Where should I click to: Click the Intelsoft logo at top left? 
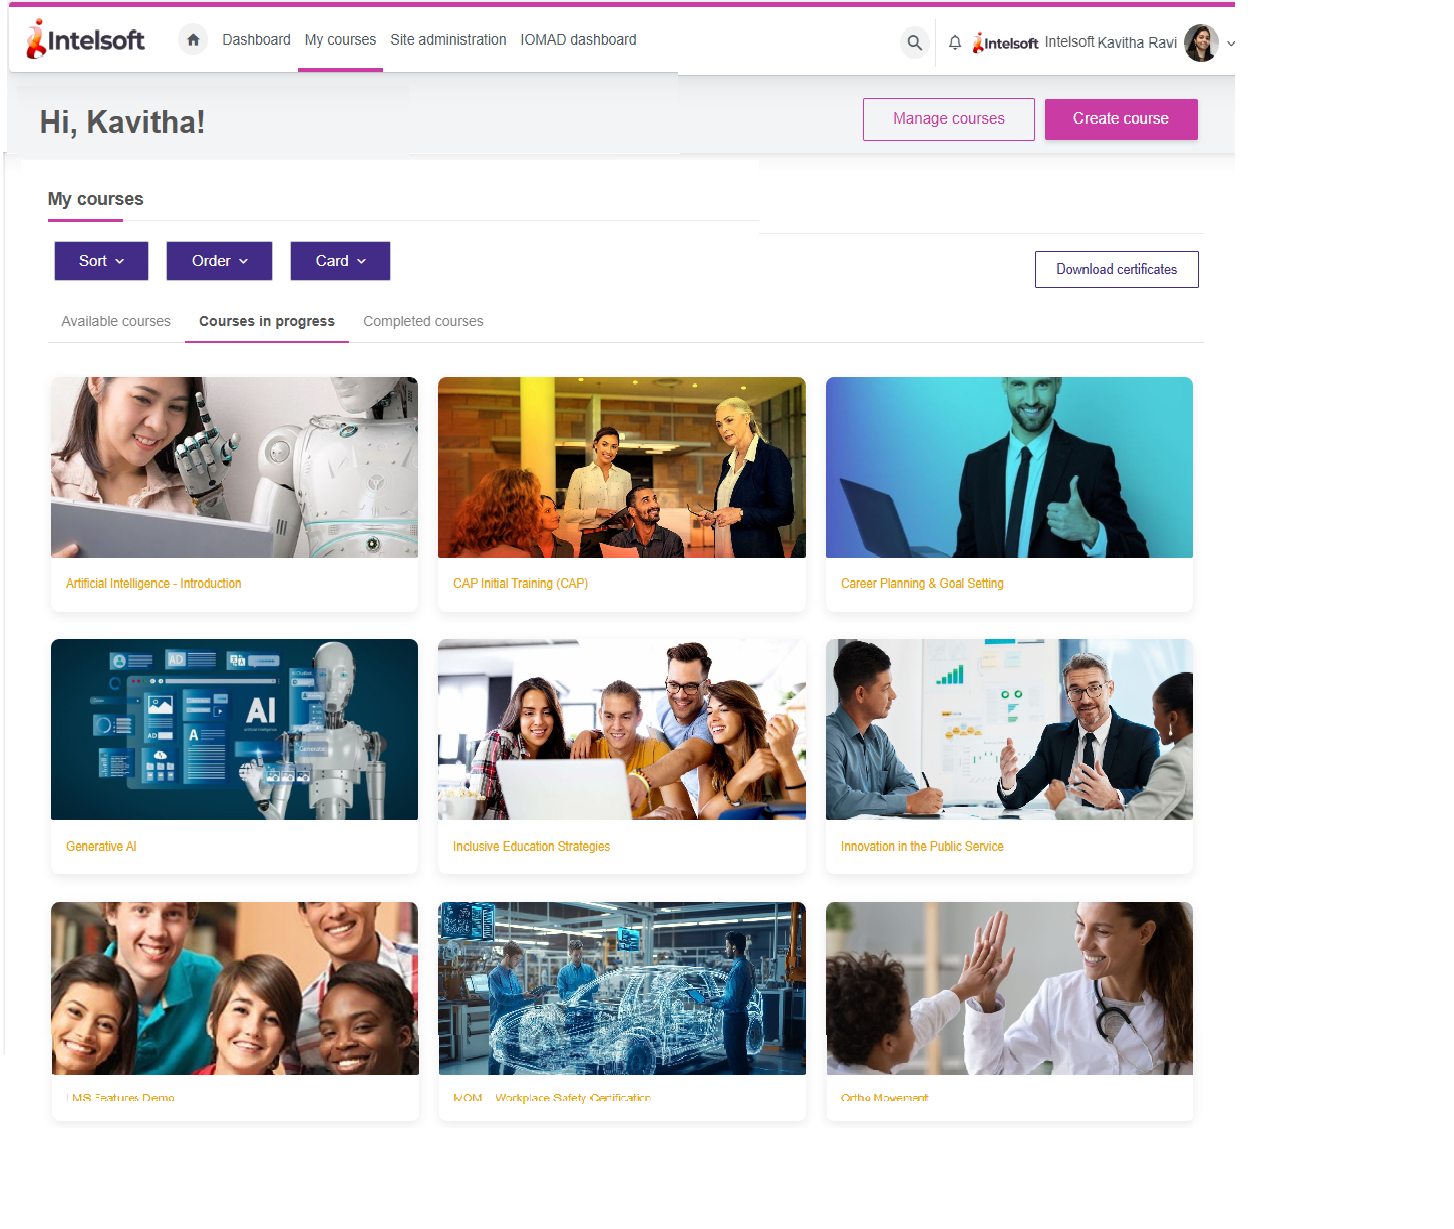click(86, 40)
